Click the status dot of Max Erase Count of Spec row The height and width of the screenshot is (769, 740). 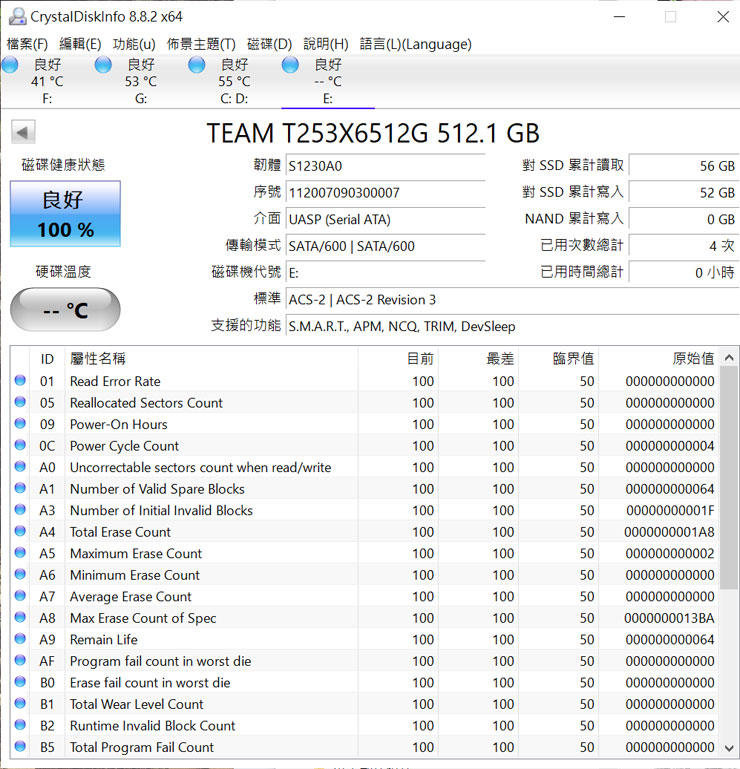(20, 617)
